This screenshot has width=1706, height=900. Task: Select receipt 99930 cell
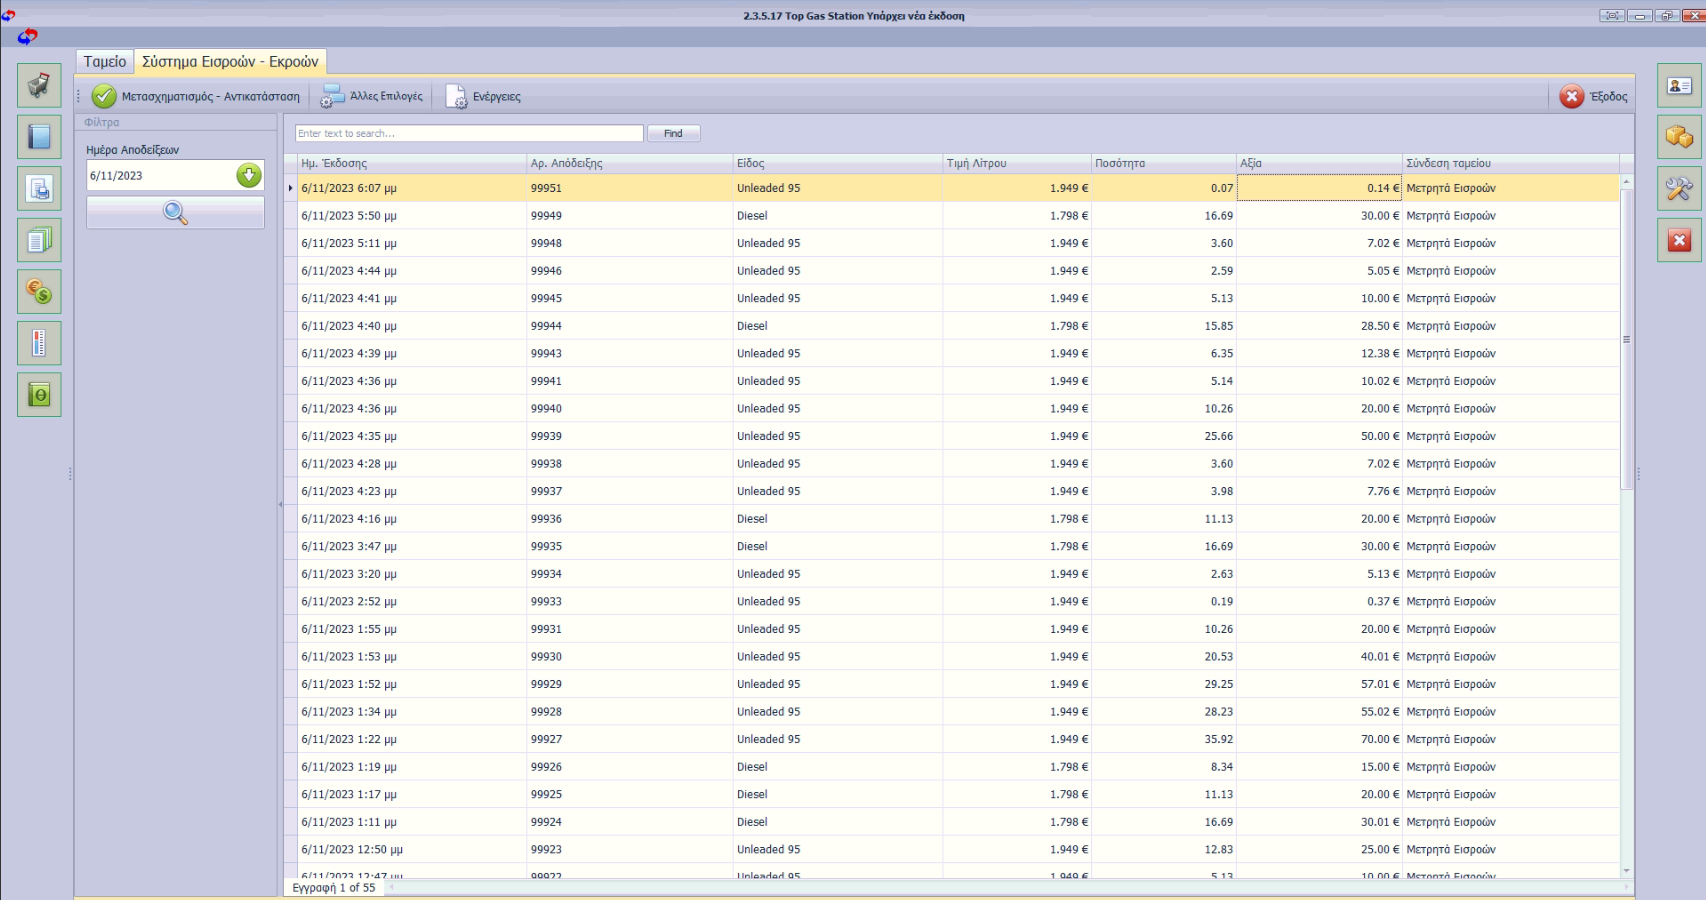[x=630, y=657]
